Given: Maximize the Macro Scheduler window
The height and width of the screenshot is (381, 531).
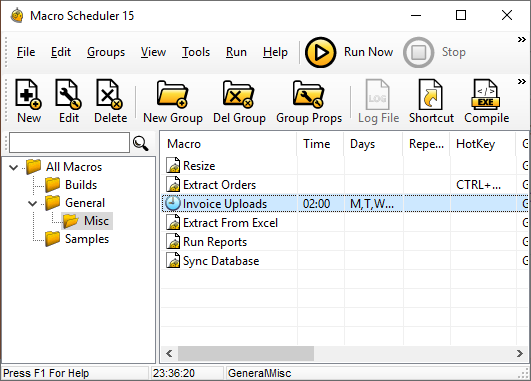Looking at the screenshot, I should 461,15.
